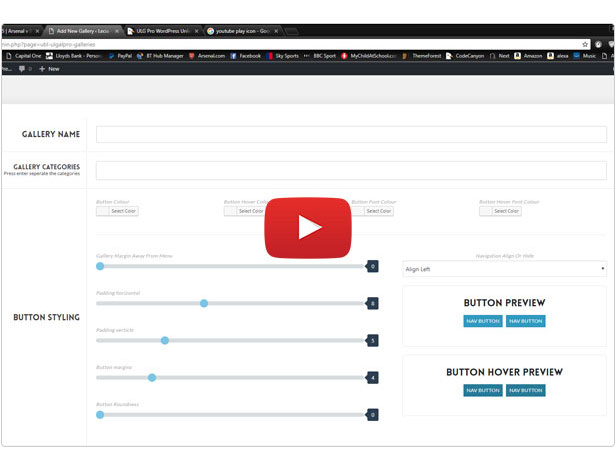The height and width of the screenshot is (449, 616).
Task: Switch to the Arsenal tab
Action: (x=18, y=31)
